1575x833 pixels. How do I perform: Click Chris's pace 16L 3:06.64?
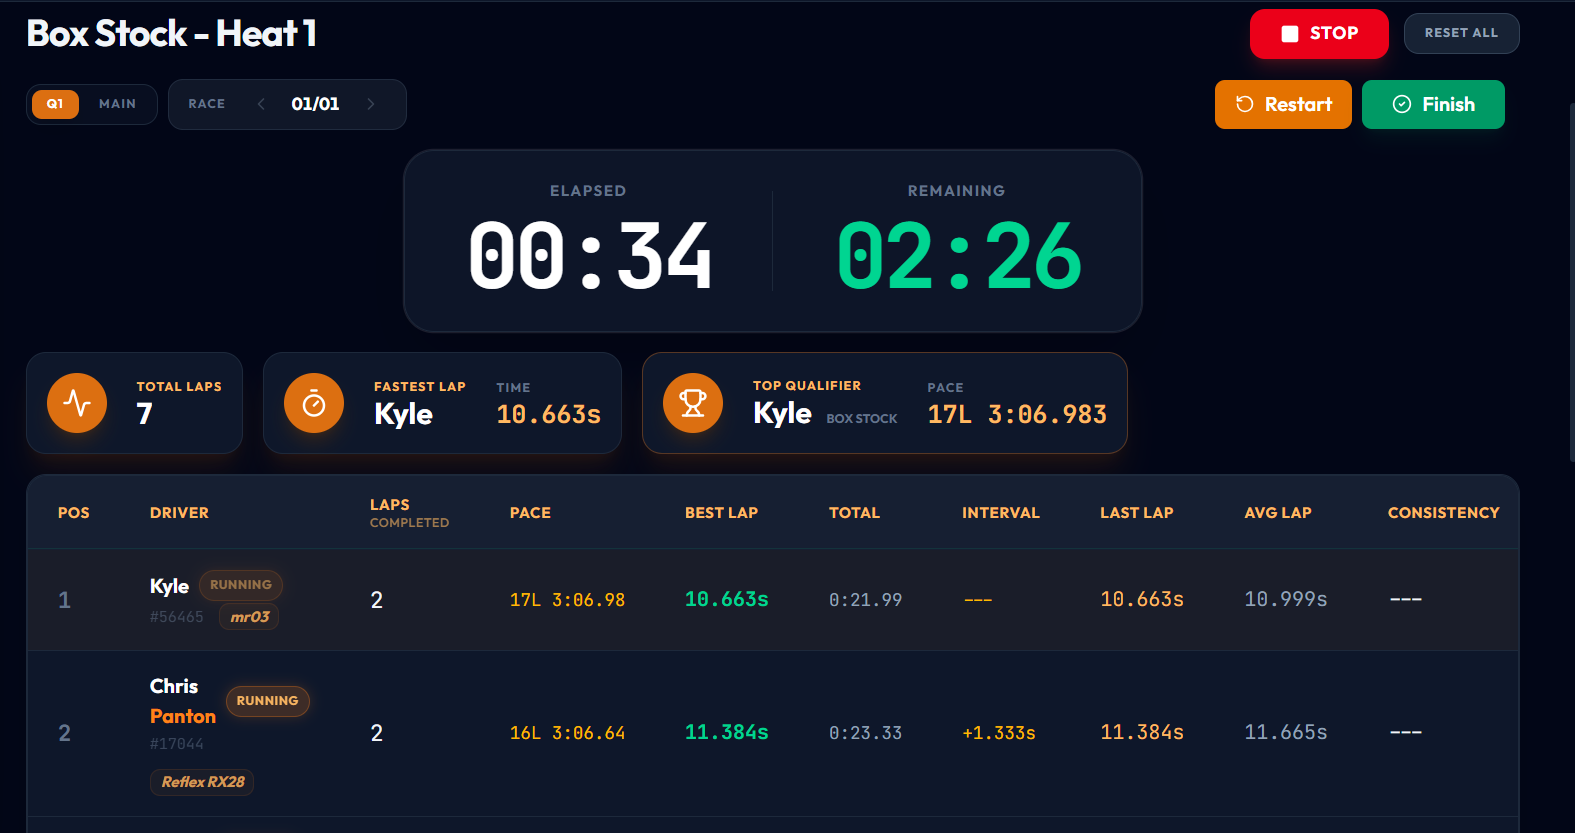[567, 733]
